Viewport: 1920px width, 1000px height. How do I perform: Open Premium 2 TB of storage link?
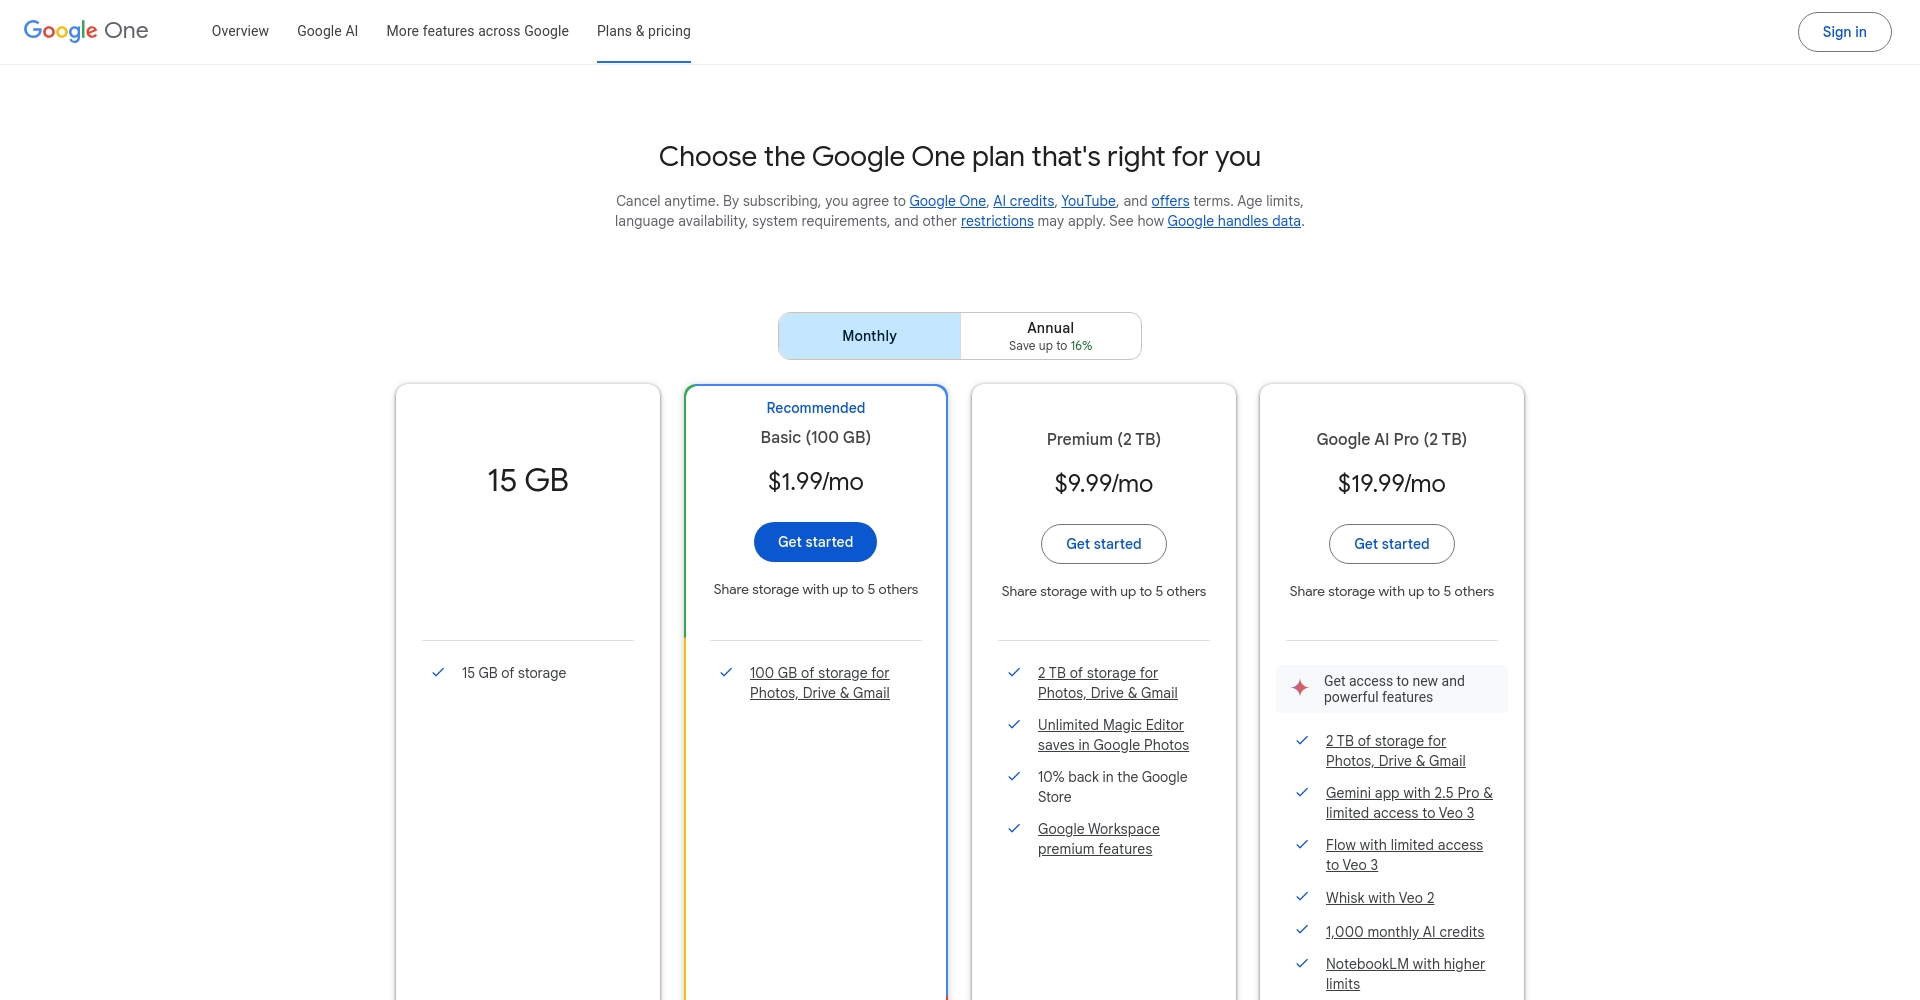point(1108,683)
